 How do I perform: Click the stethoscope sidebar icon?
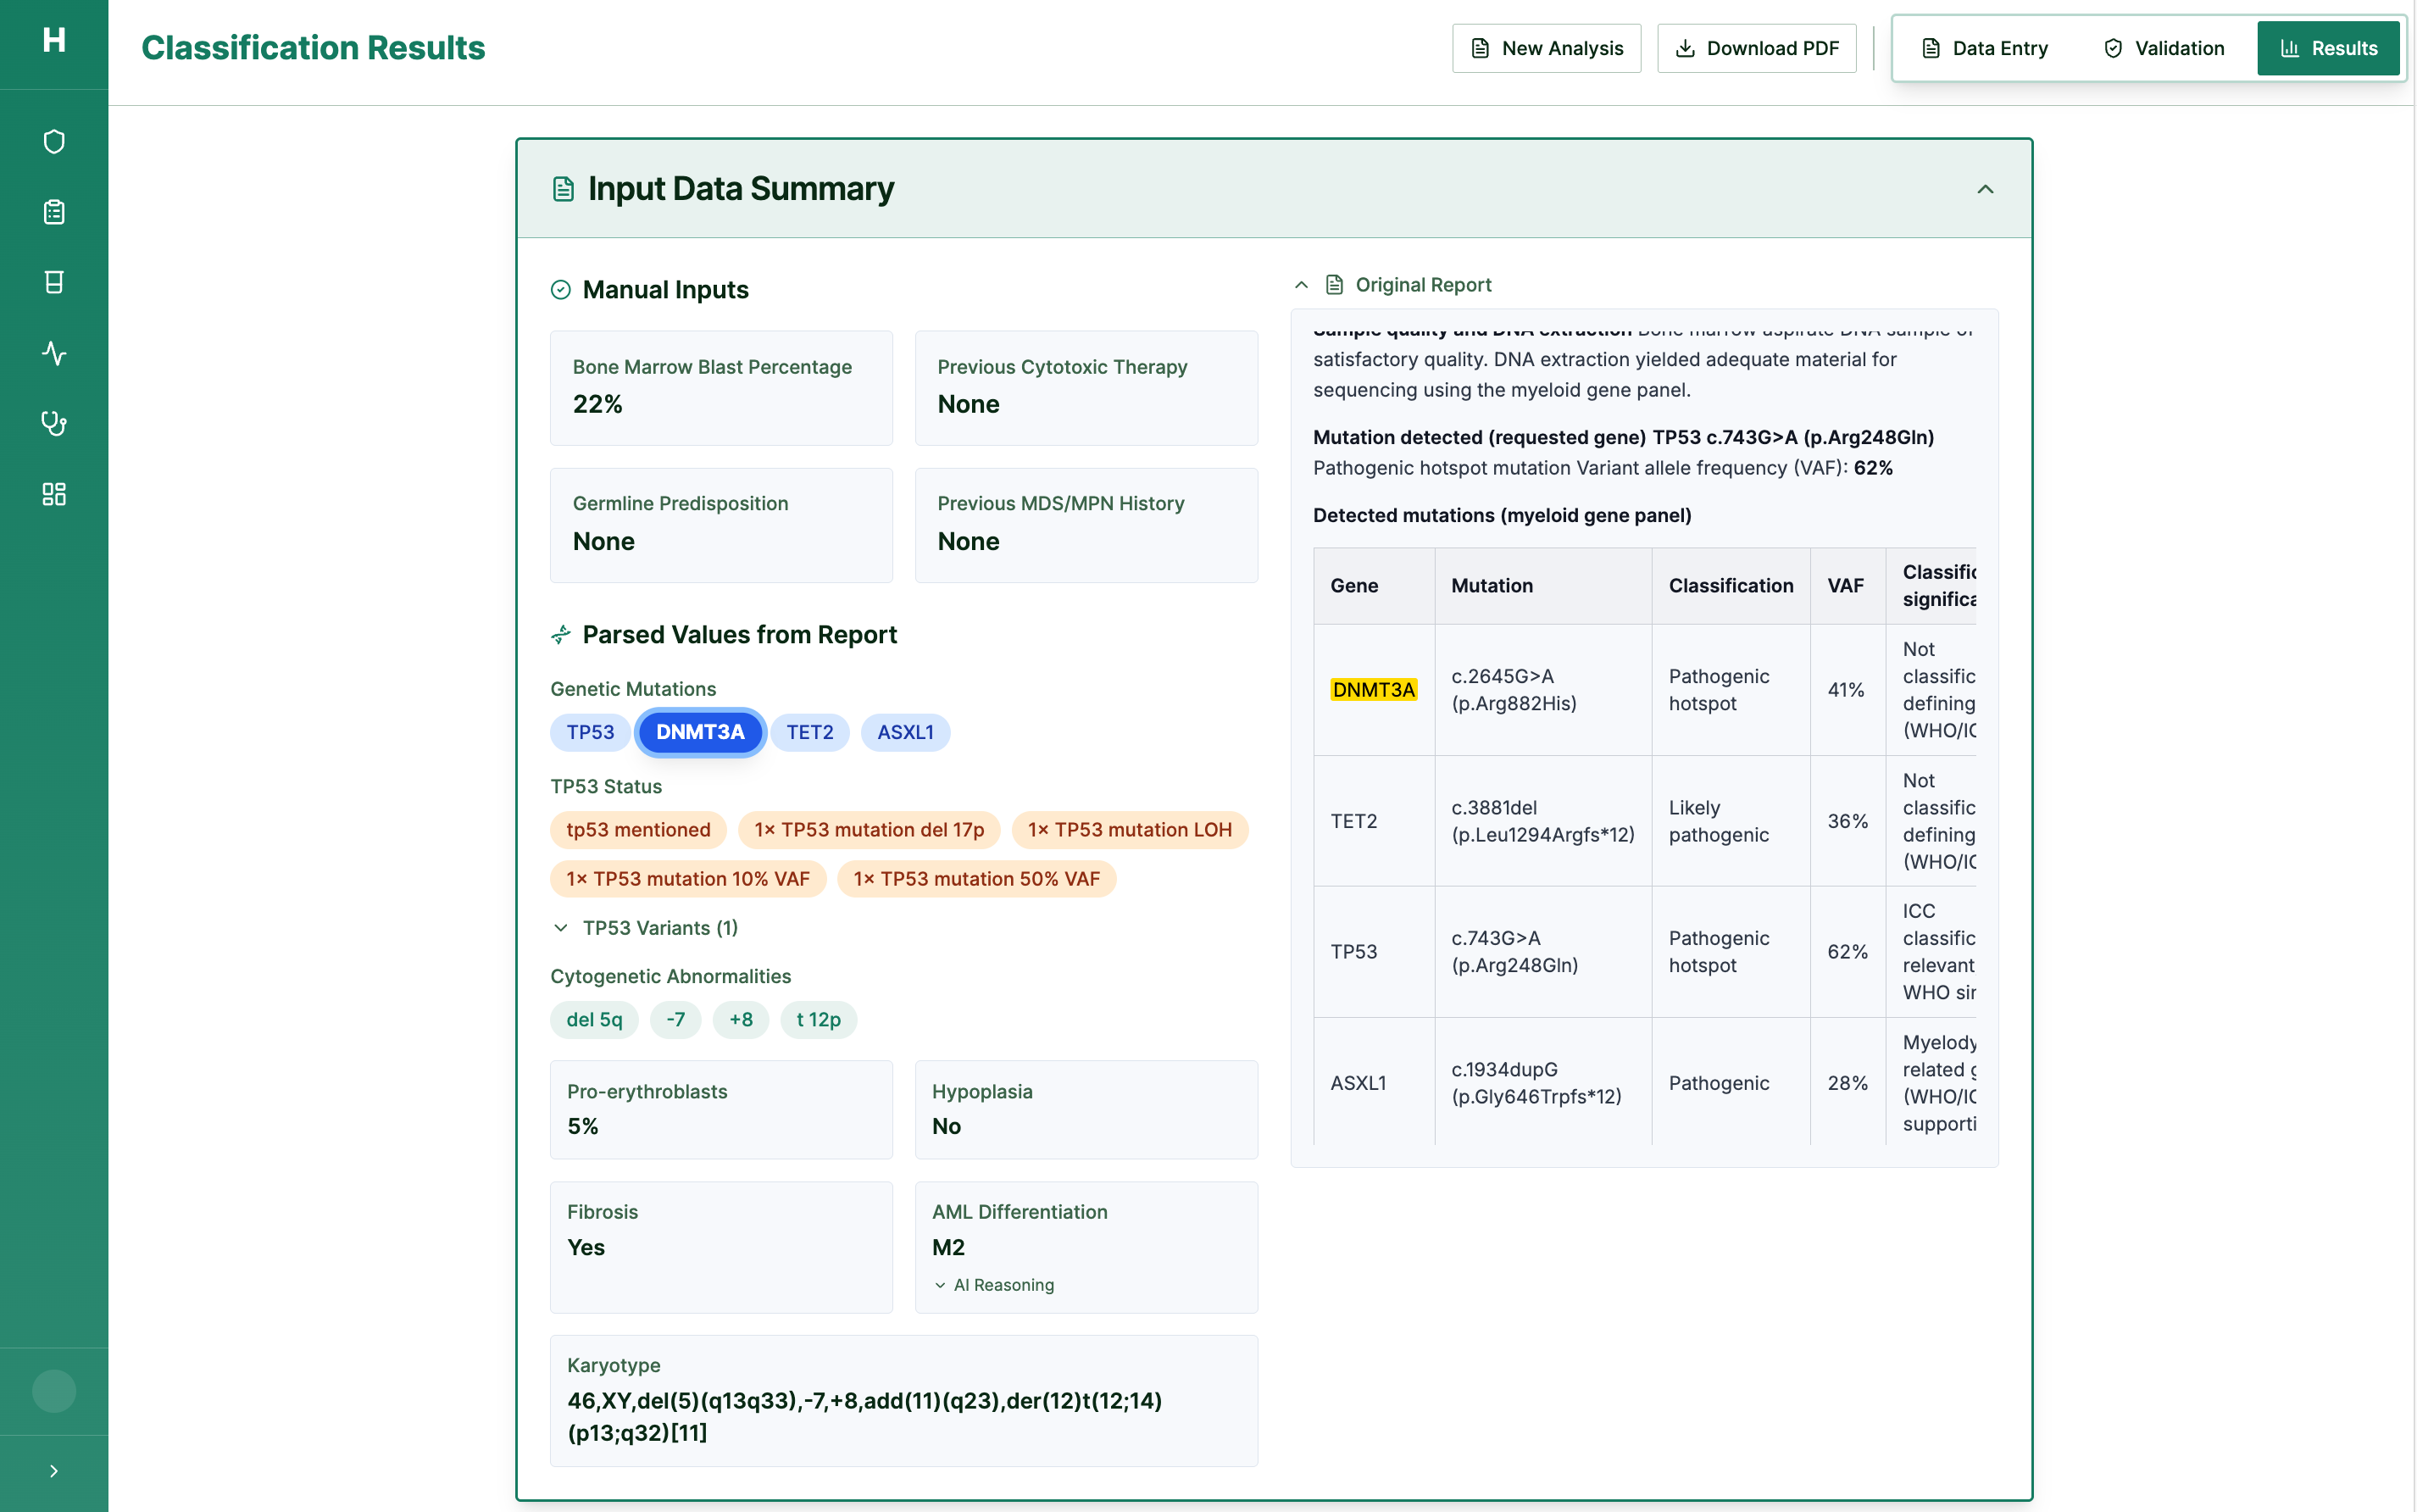pos(54,423)
